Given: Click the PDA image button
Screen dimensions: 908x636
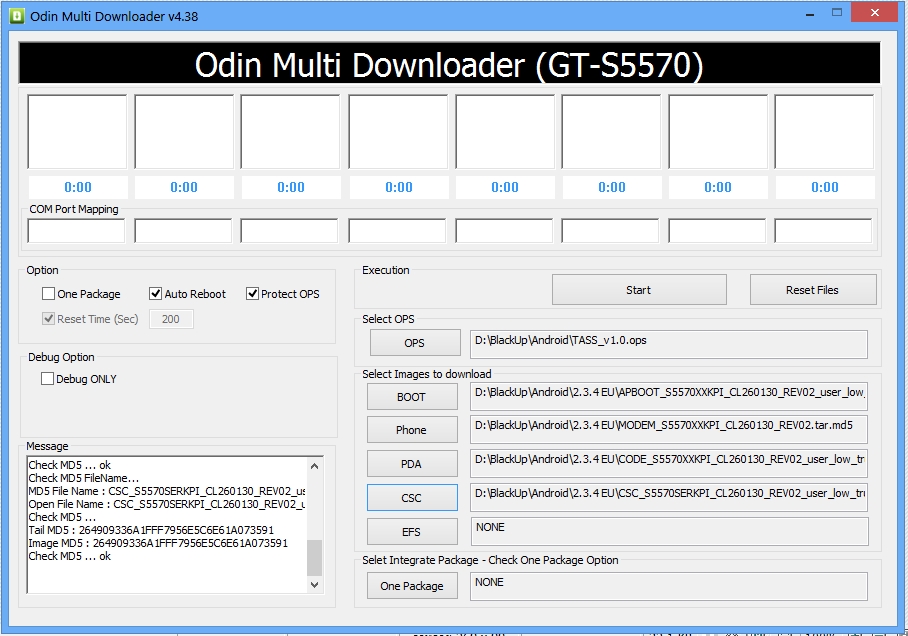Looking at the screenshot, I should [x=412, y=464].
